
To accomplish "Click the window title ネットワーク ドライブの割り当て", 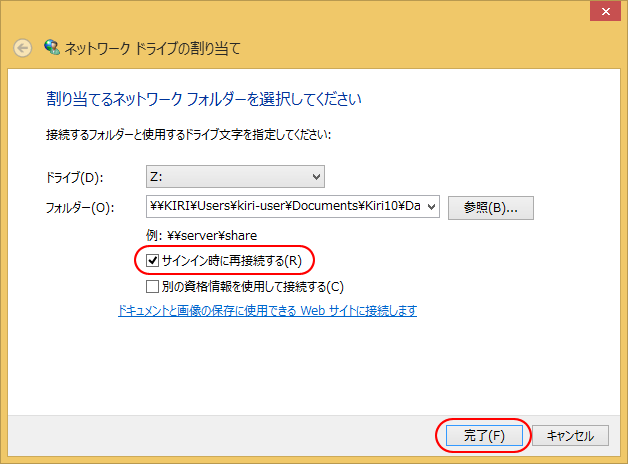I will point(152,48).
